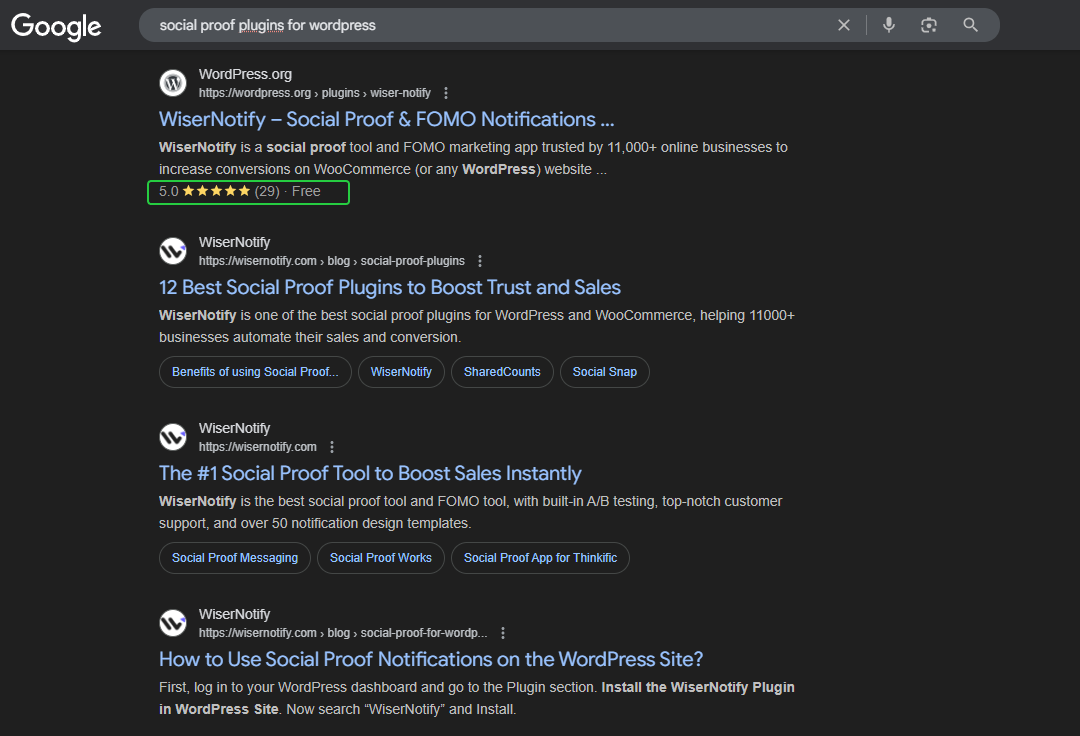The width and height of the screenshot is (1080, 736).
Task: Open three-dot menu for social-proof-plugins blog result
Action: (480, 261)
